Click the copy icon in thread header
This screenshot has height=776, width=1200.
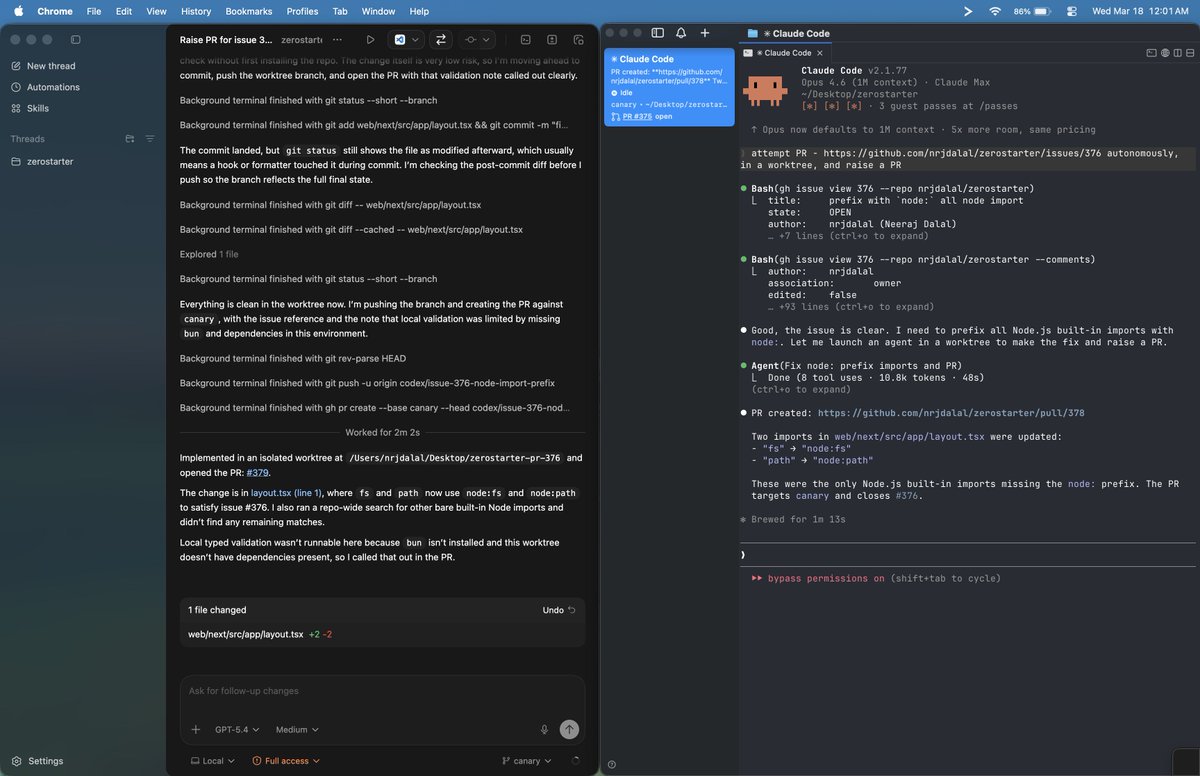tap(578, 39)
